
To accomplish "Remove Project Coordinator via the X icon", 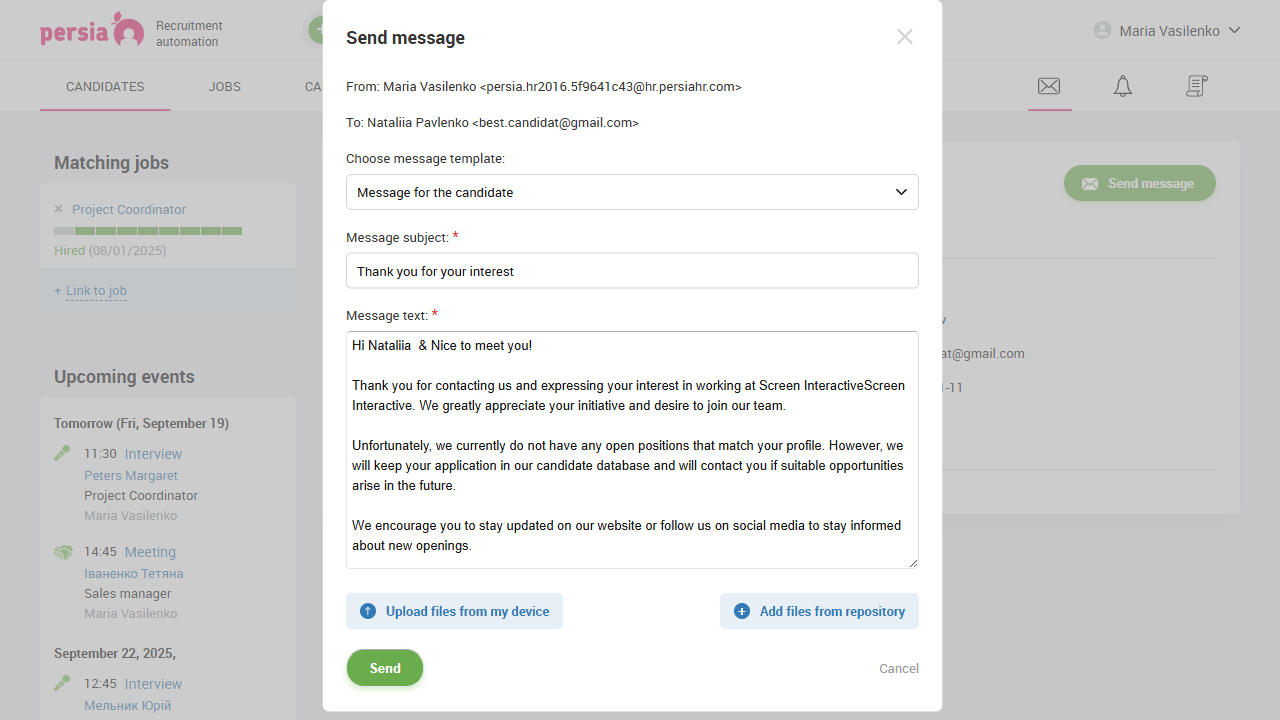I will pos(58,209).
